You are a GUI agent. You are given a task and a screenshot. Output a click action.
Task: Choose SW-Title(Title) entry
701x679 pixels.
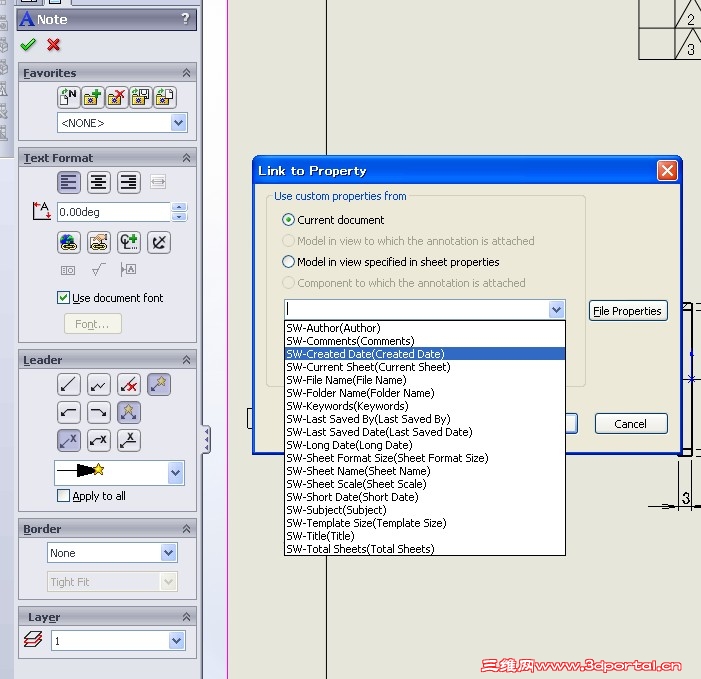(425, 536)
